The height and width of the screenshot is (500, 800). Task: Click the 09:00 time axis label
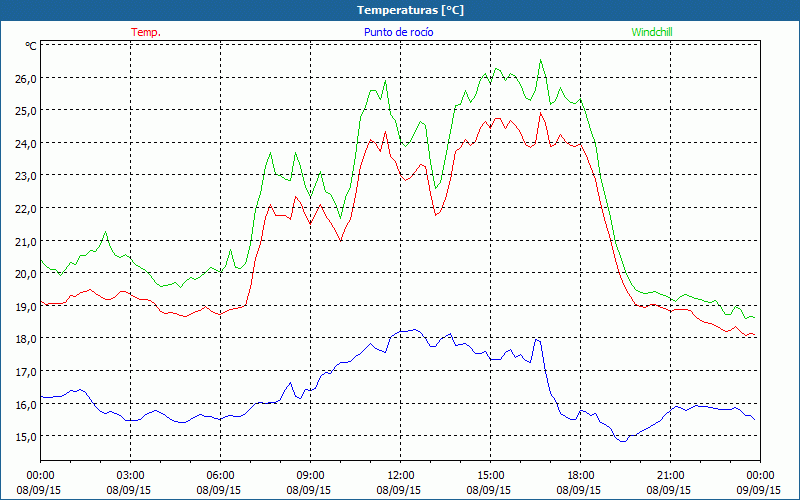[x=310, y=476]
